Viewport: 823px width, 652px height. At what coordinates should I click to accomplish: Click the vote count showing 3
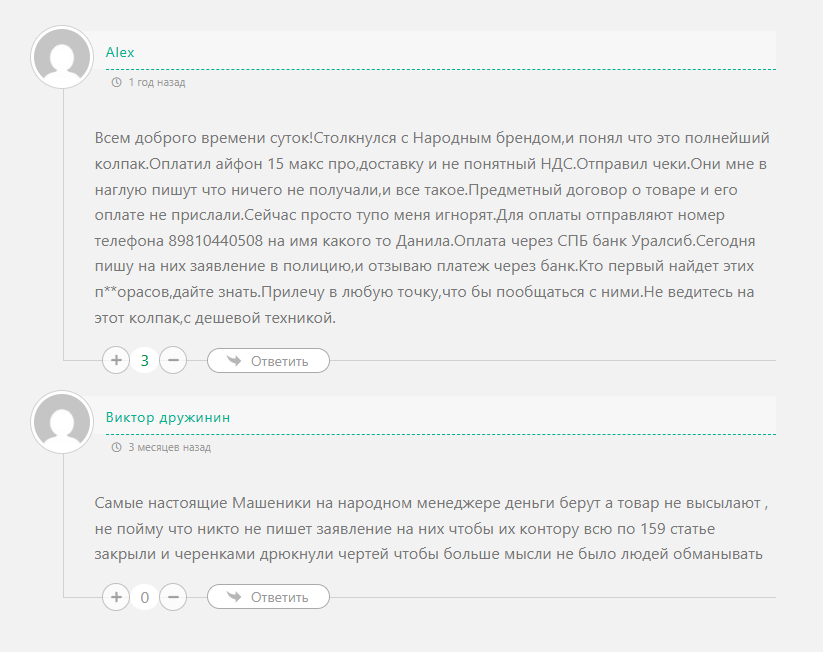coord(145,360)
